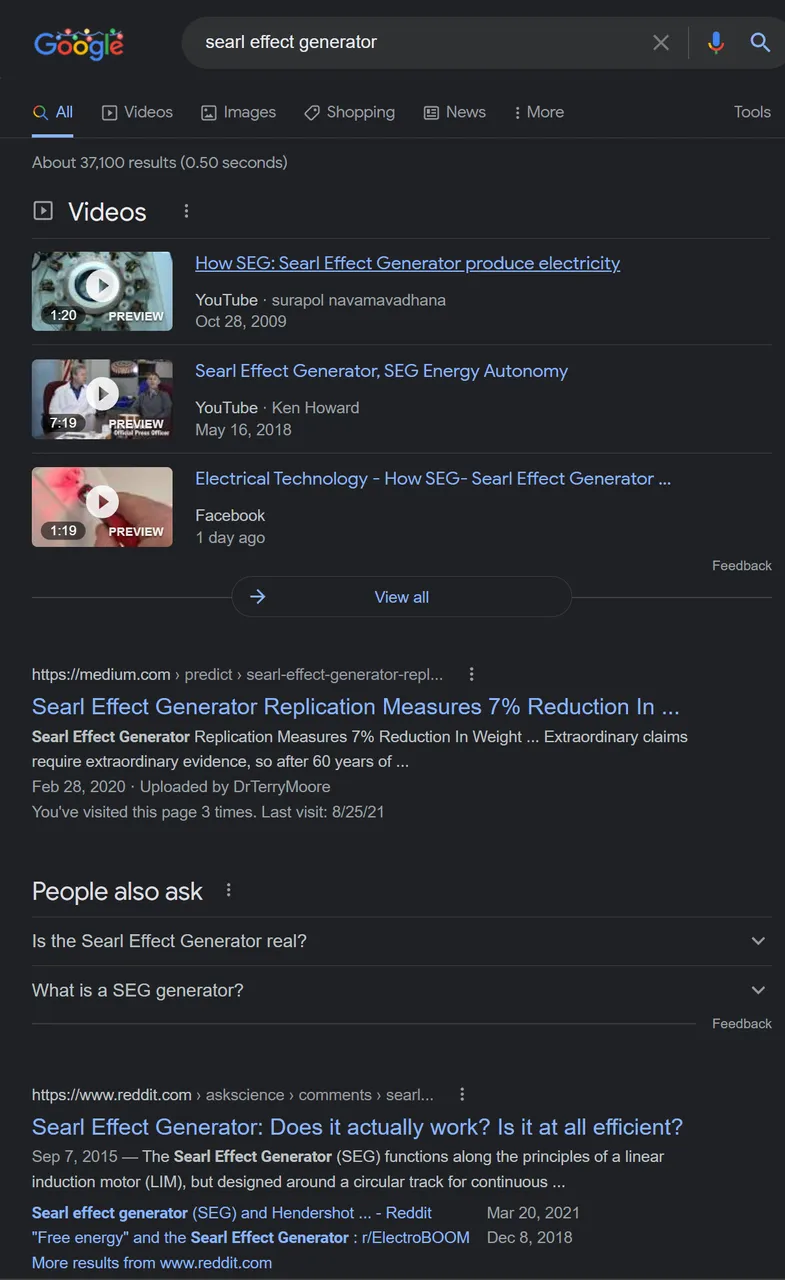Open options menu for reddit.com result
785x1280 pixels.
point(462,1094)
